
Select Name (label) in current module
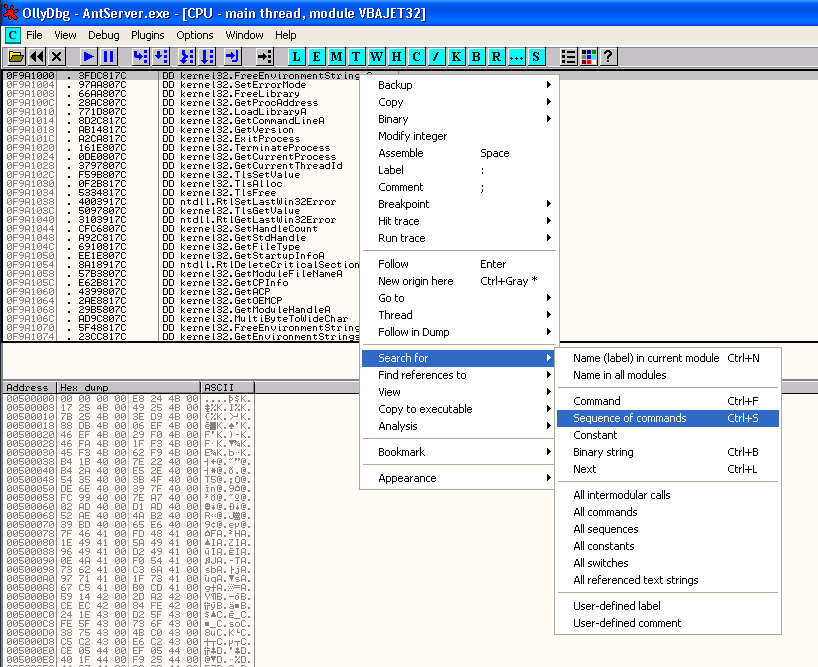pos(668,358)
